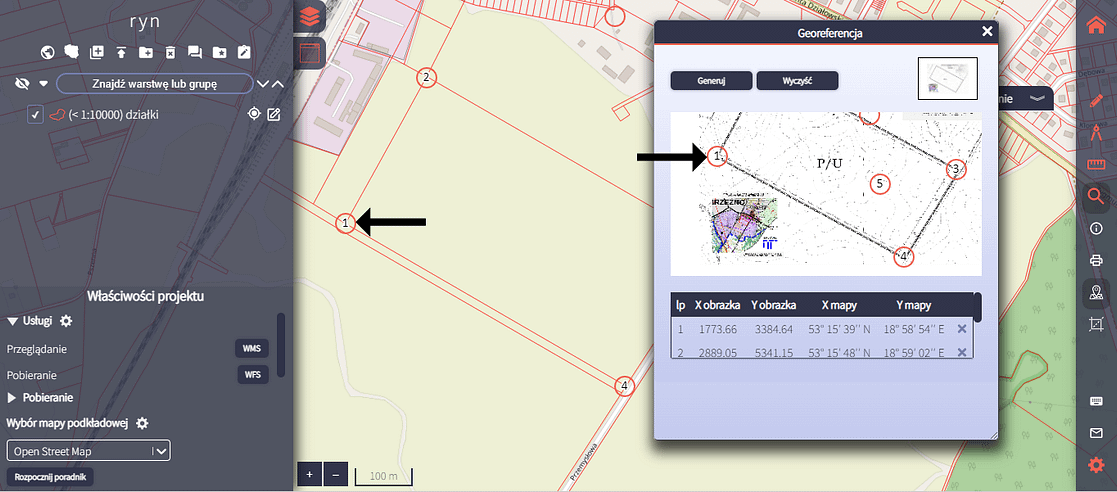The height and width of the screenshot is (492, 1117).
Task: Collapse the Usługi section triangle
Action: 12,321
